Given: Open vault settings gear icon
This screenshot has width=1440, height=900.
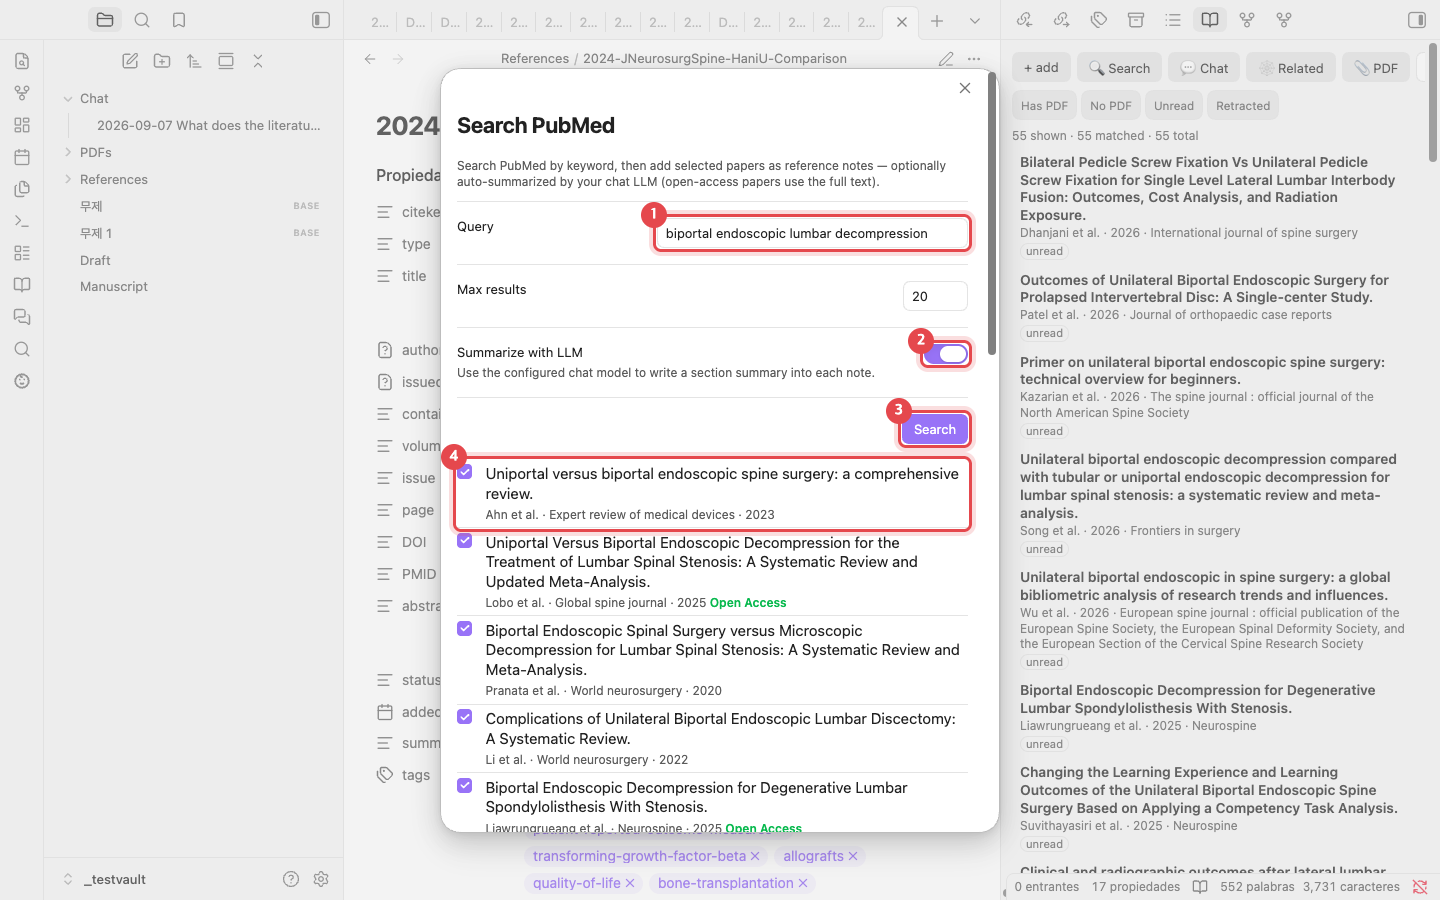Looking at the screenshot, I should point(321,879).
